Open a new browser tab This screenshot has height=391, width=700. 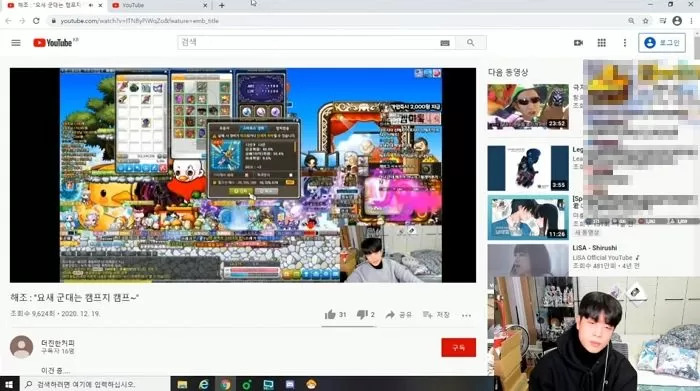tap(222, 5)
